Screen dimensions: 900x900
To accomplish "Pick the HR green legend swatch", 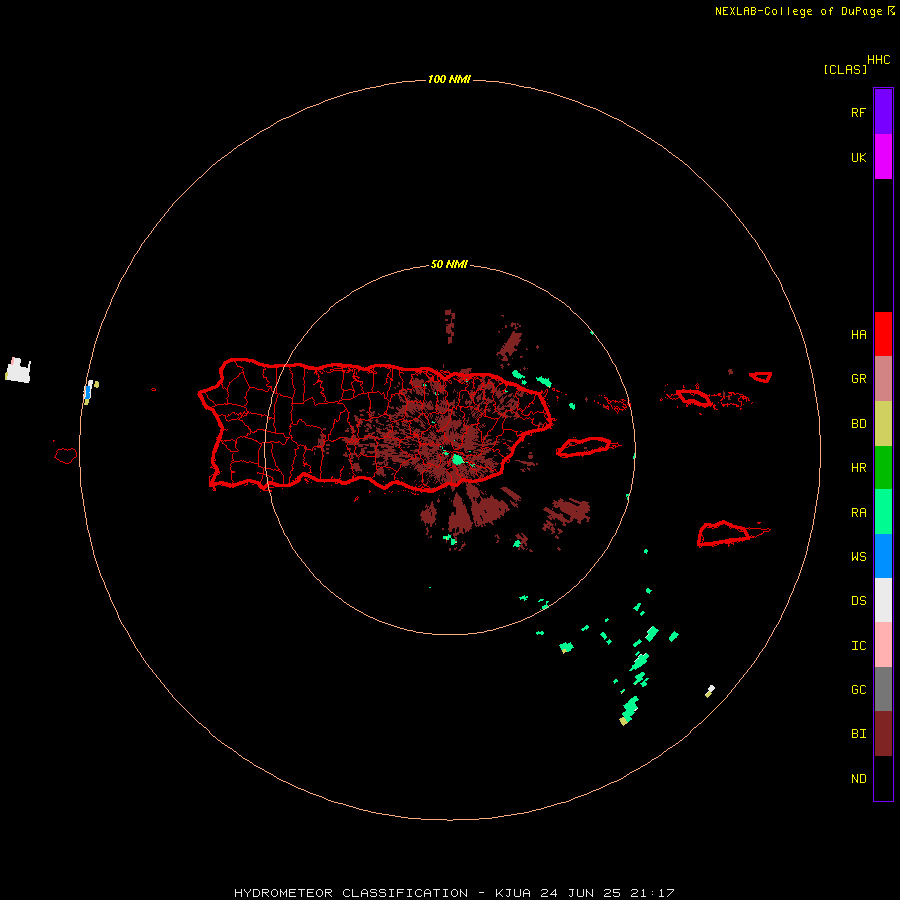I will 883,468.
